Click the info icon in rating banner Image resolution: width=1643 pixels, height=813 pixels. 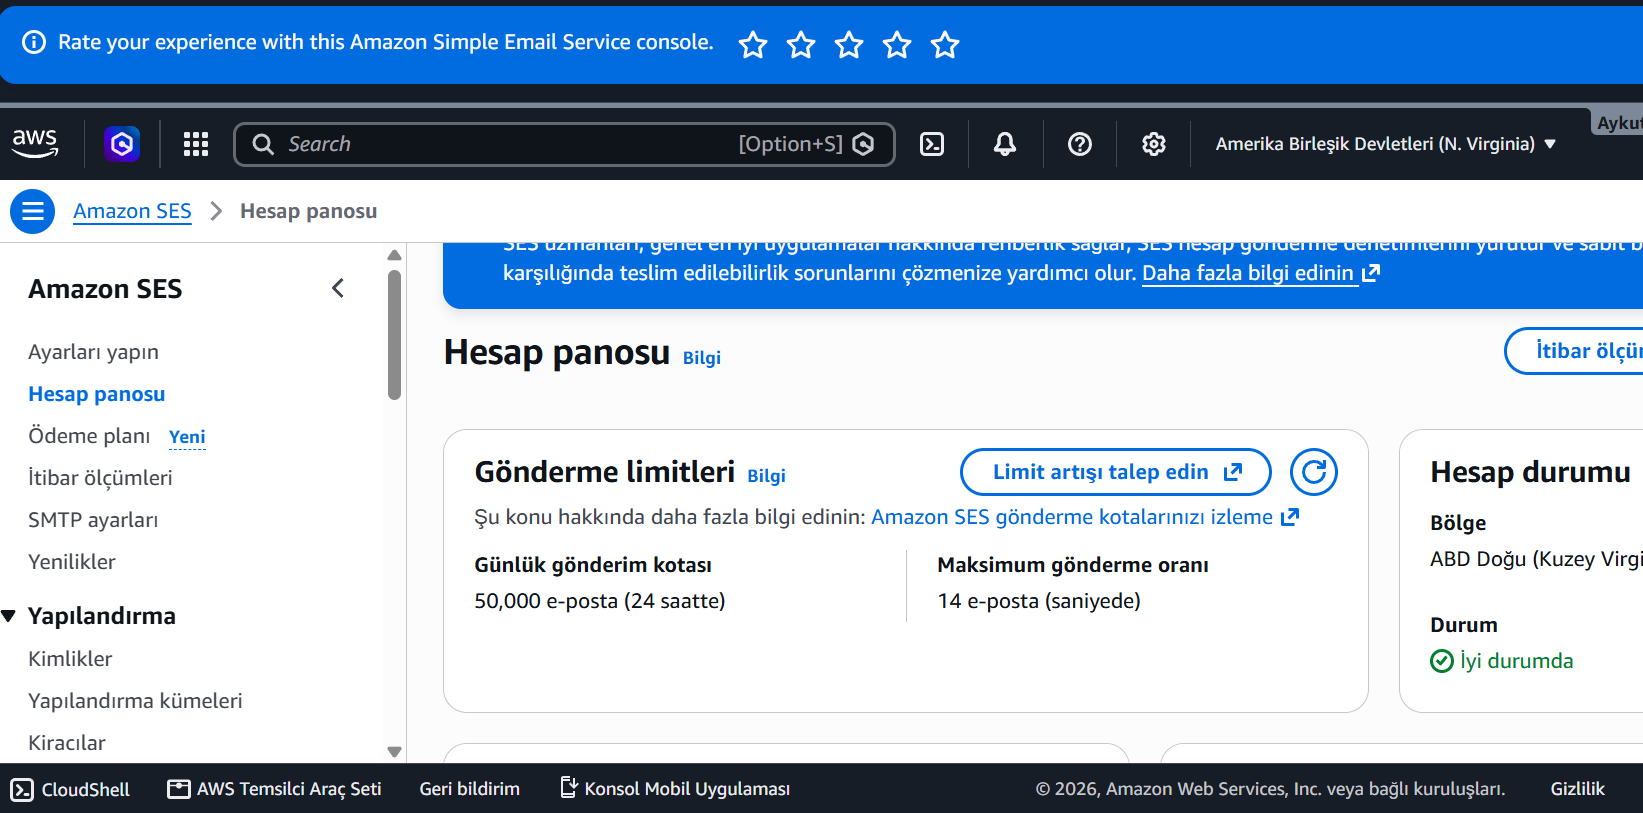point(34,42)
